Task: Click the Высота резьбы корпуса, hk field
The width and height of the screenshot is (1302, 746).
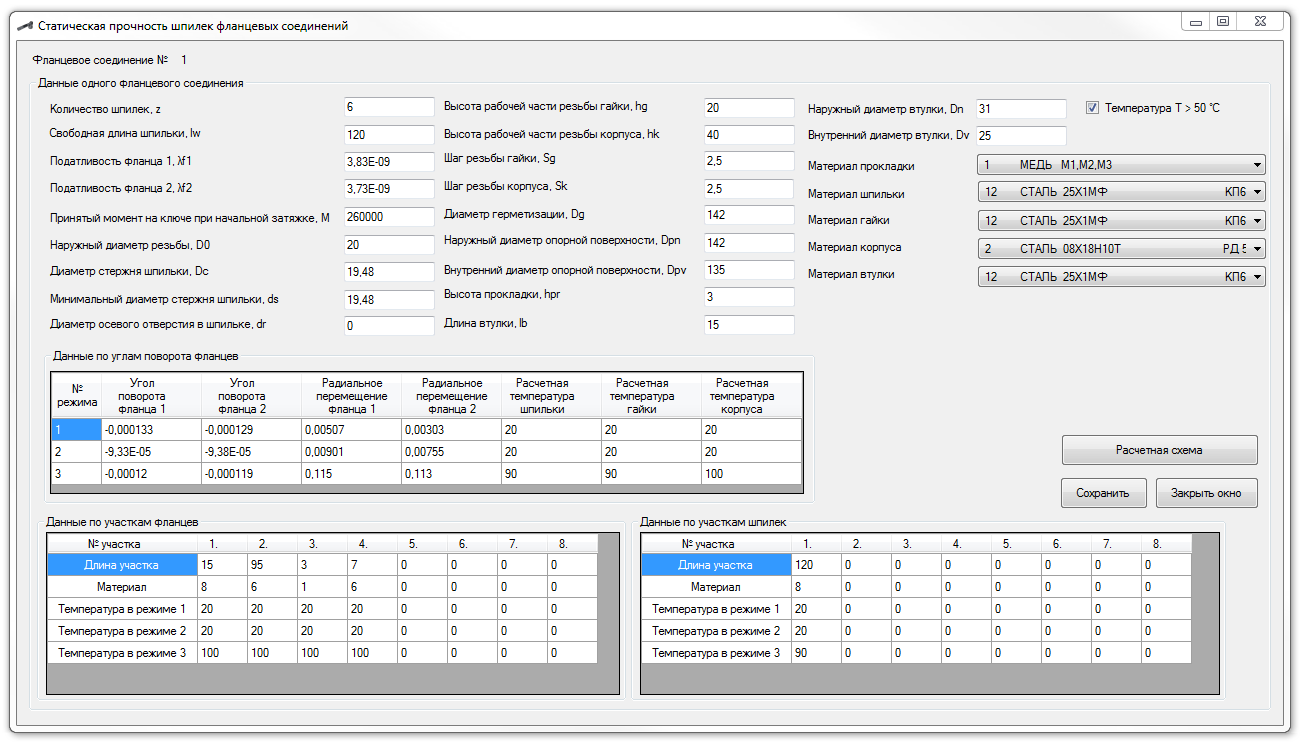Action: [749, 135]
